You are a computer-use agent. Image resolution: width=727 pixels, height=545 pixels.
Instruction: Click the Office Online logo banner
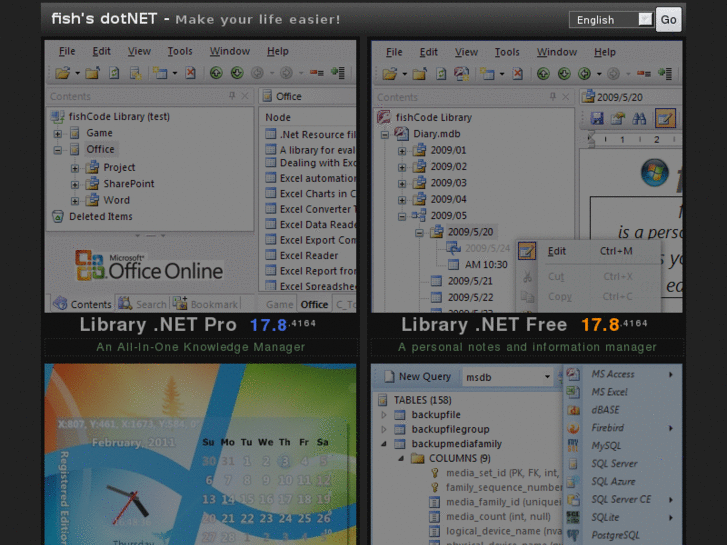[149, 266]
